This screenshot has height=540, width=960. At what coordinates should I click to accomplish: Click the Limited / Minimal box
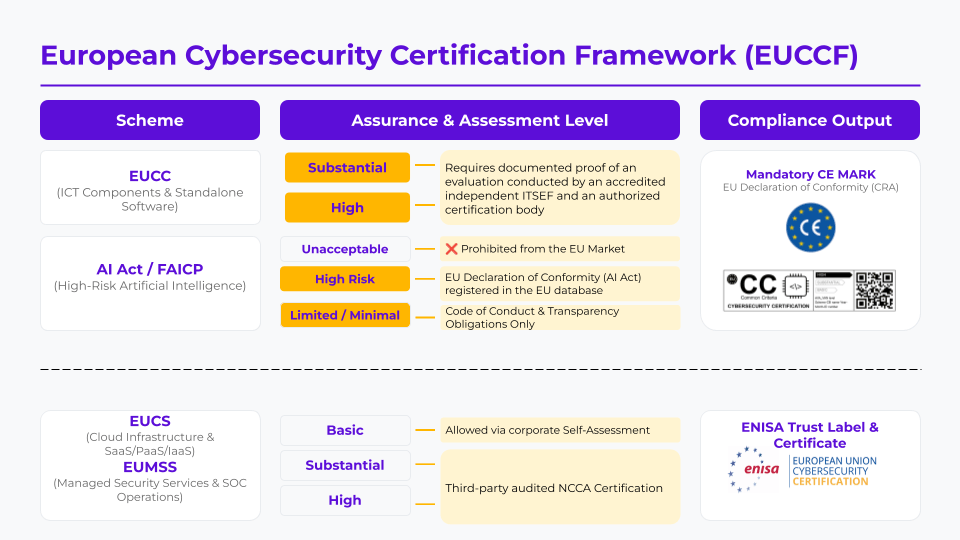coord(345,315)
